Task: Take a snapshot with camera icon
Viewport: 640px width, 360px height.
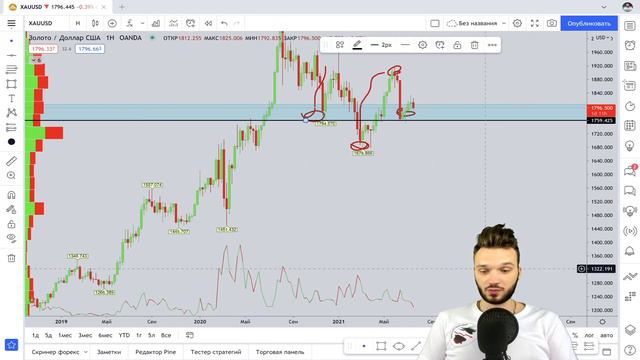Action: coord(551,23)
